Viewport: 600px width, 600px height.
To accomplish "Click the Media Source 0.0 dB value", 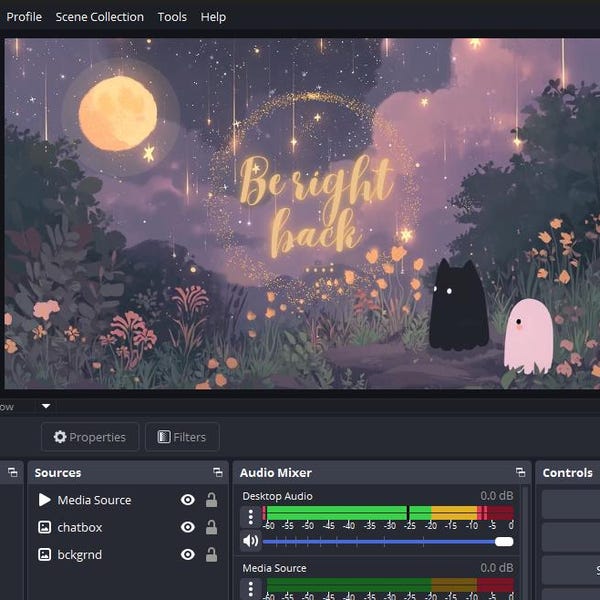I will coord(497,568).
